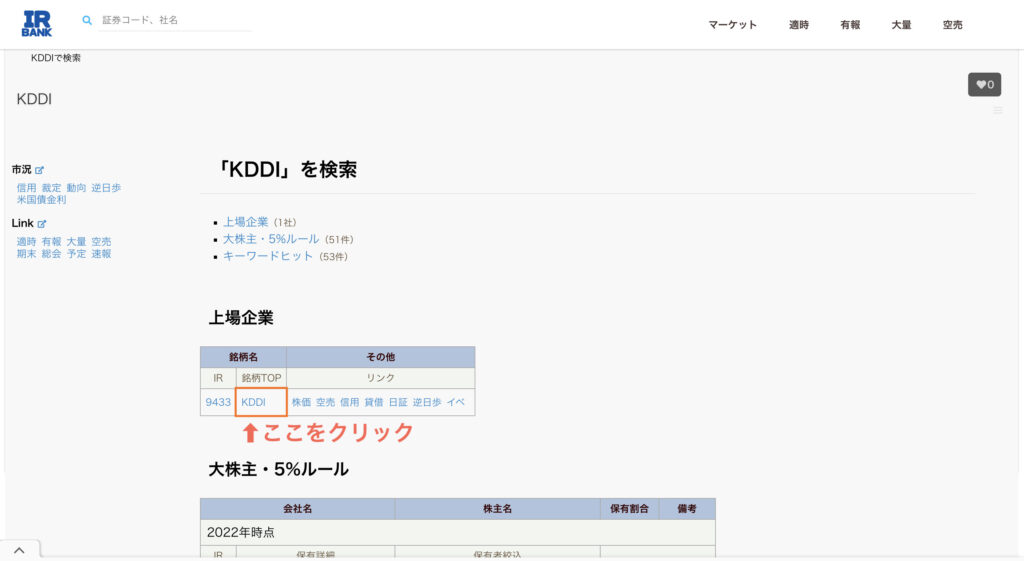
Task: Open the 速報 sidebar link
Action: coord(101,253)
